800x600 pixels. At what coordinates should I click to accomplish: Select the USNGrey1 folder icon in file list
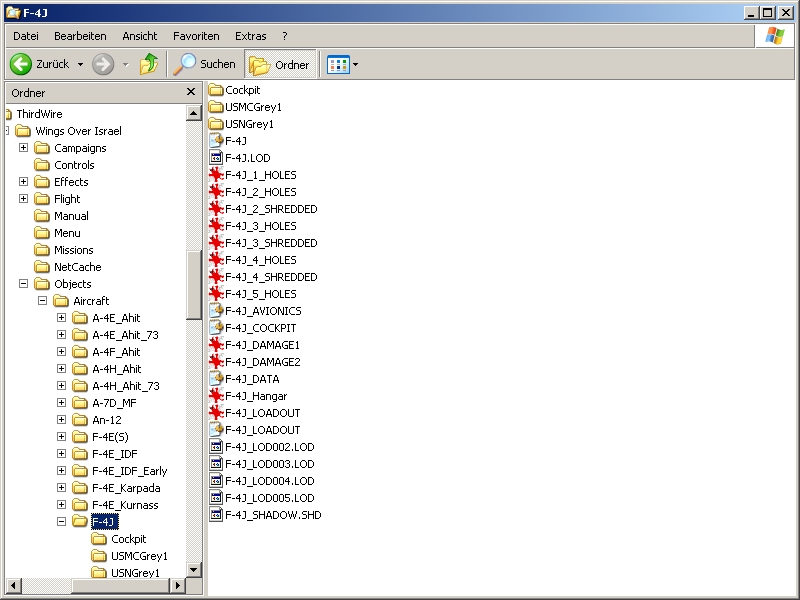pyautogui.click(x=216, y=124)
